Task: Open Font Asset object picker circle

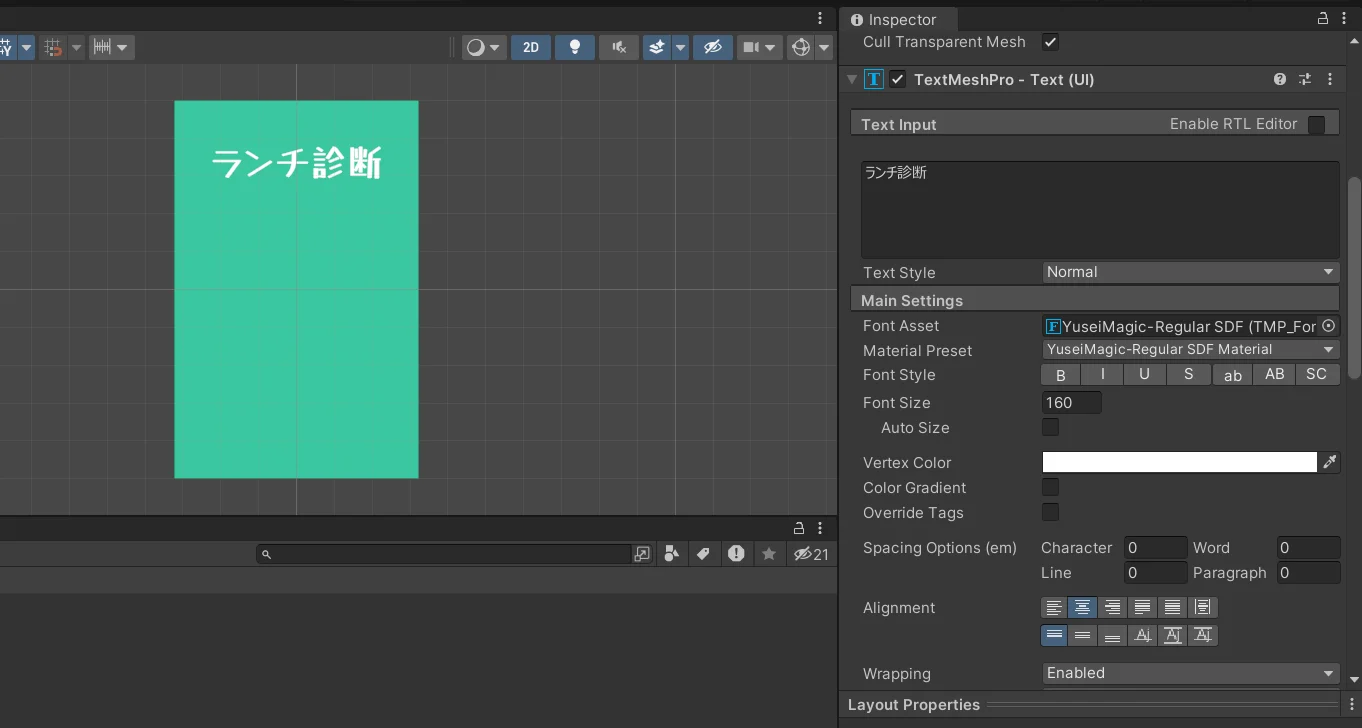Action: [x=1329, y=326]
